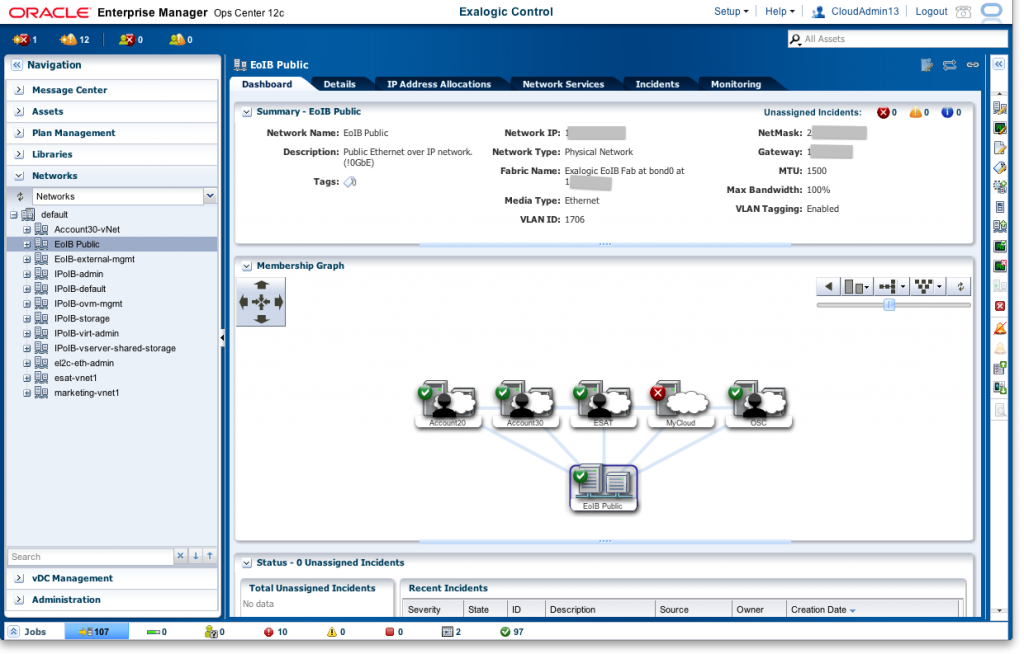Click the chain link icon in header
The width and height of the screenshot is (1024, 654).
972,65
